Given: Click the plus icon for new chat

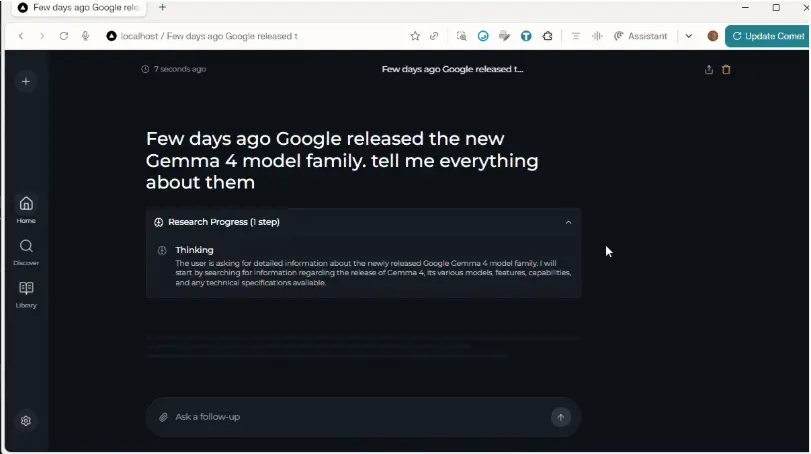Looking at the screenshot, I should click(26, 82).
